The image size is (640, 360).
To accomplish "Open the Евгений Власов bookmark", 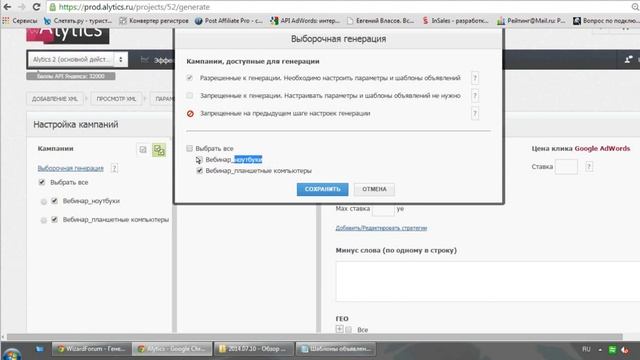I will pyautogui.click(x=380, y=20).
